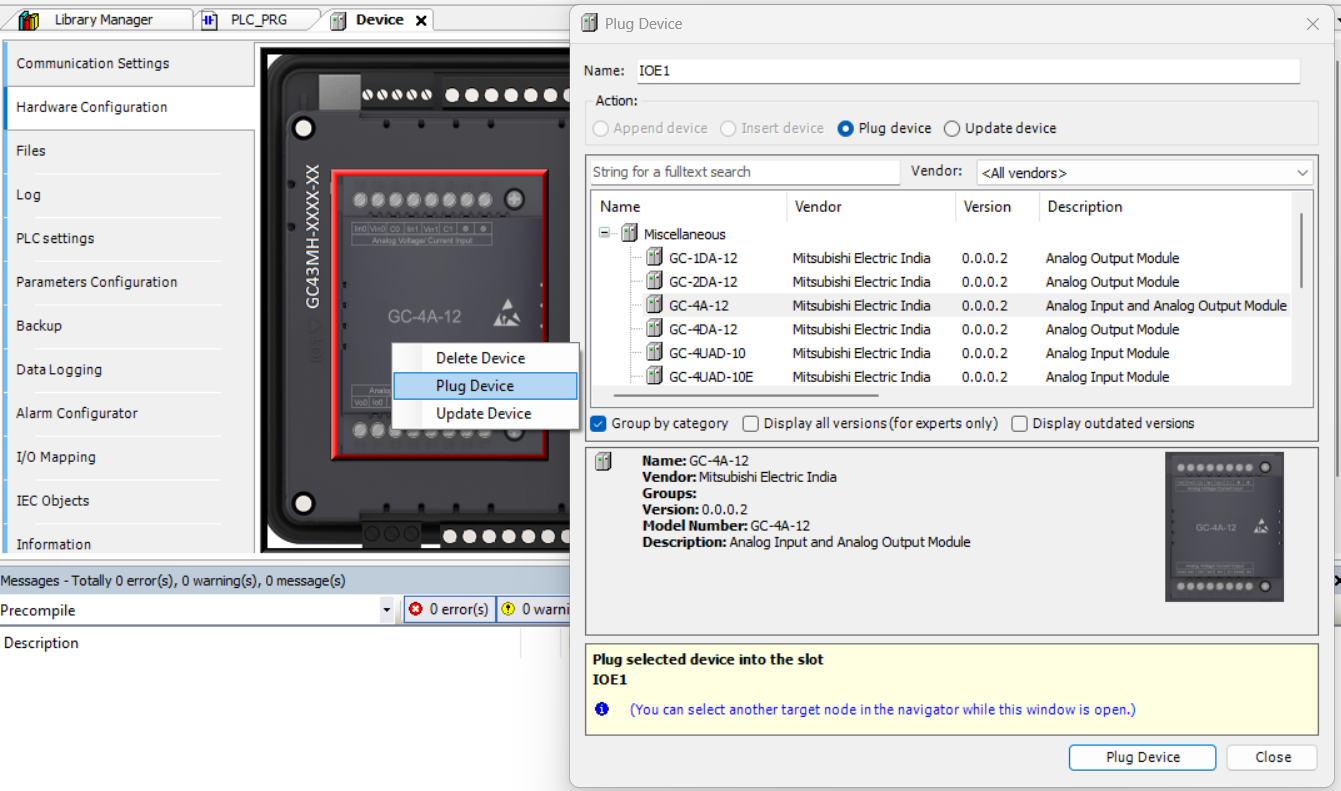
Task: Click the red error icon in Messages
Action: point(416,609)
